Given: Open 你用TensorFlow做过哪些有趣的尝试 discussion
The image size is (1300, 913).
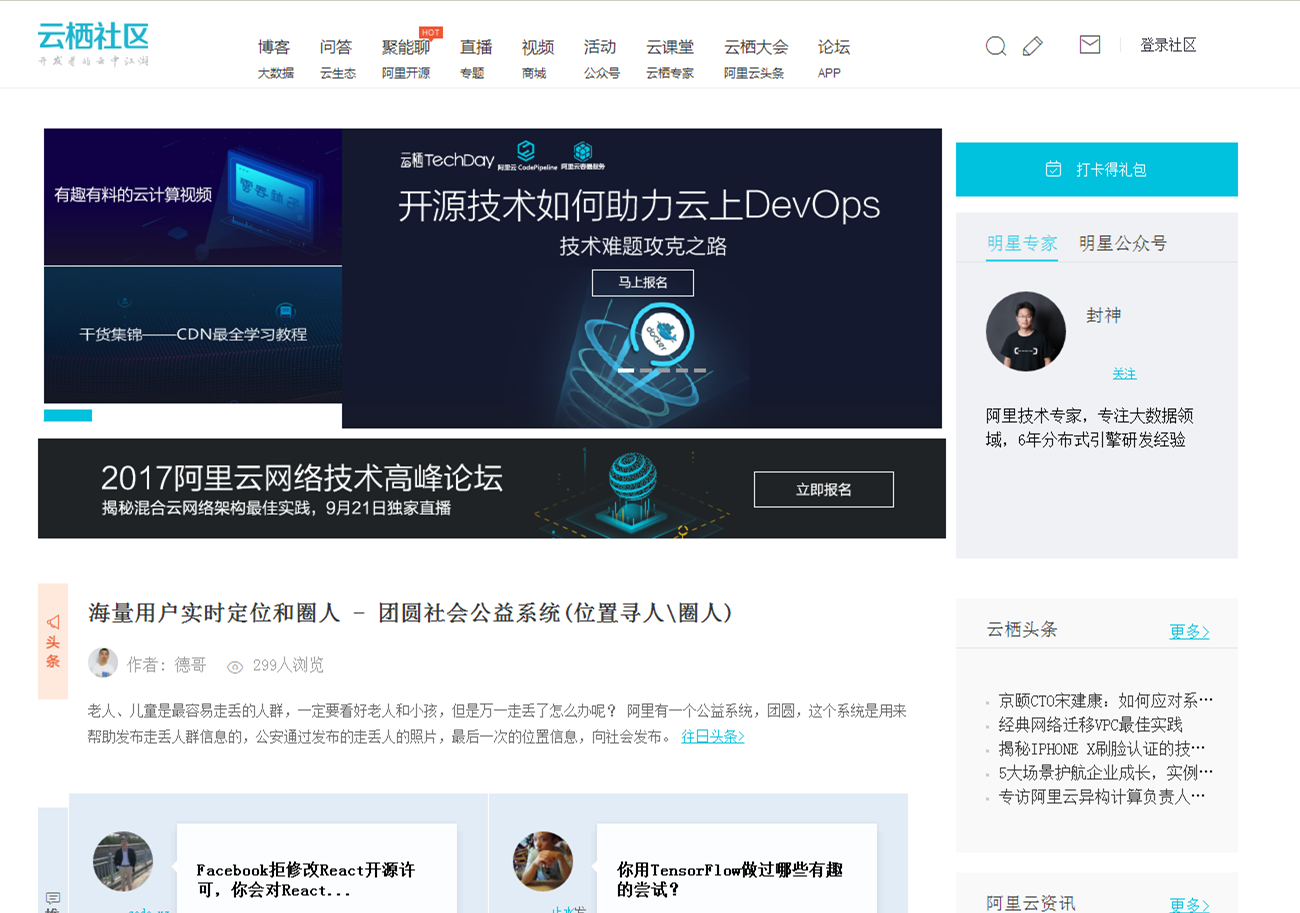Looking at the screenshot, I should pyautogui.click(x=730, y=880).
